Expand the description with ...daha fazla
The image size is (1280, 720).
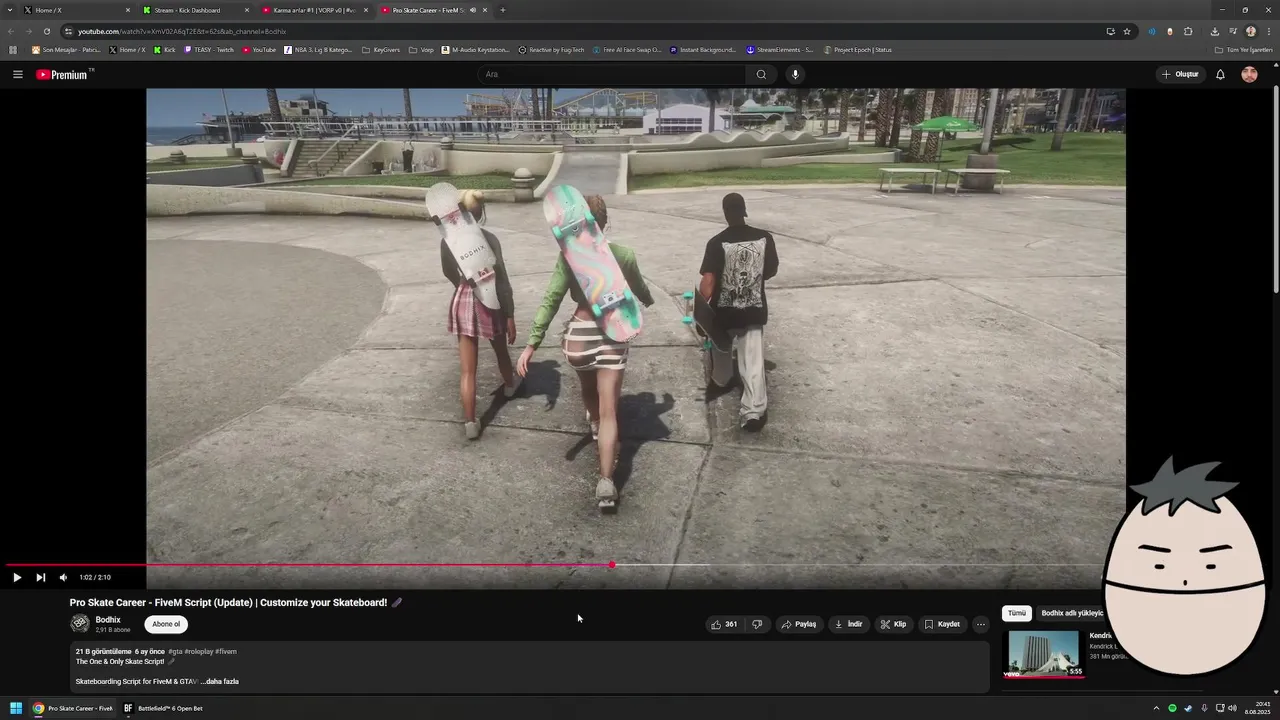(x=220, y=682)
